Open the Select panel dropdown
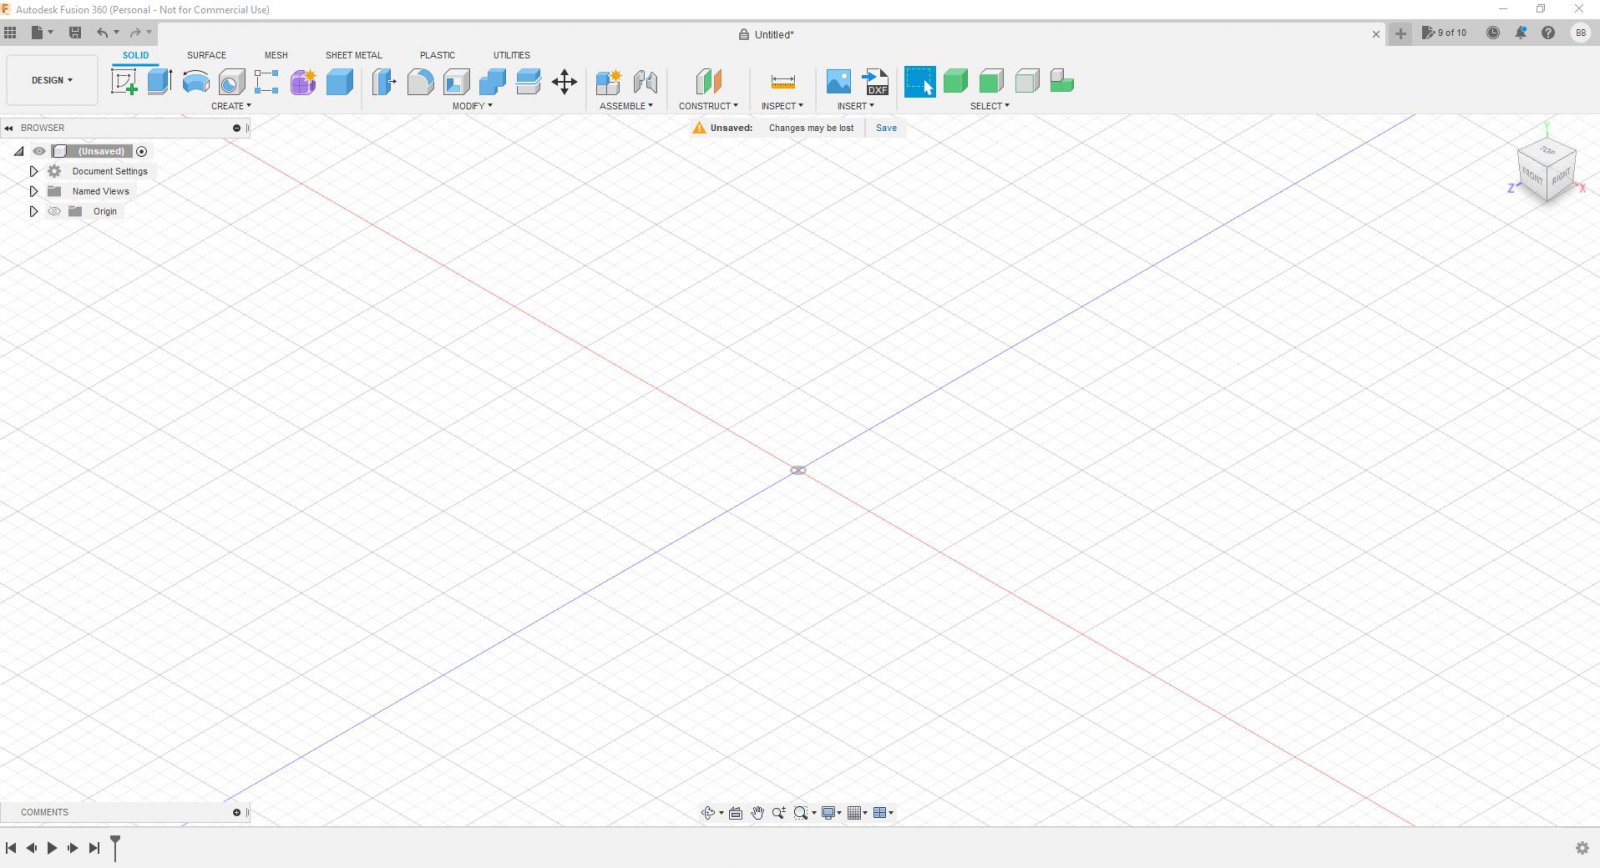 coord(990,106)
